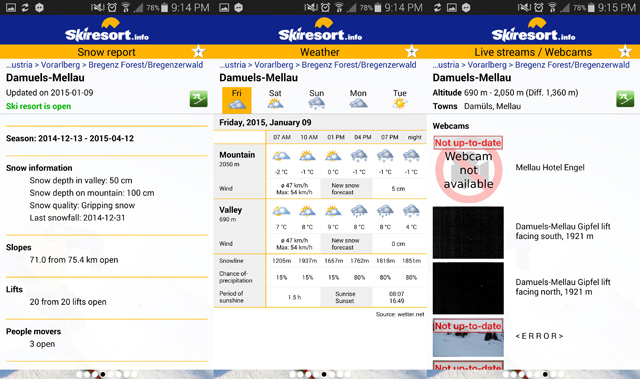Select the Sat forecast day tab
This screenshot has height=379, width=640.
(x=275, y=100)
